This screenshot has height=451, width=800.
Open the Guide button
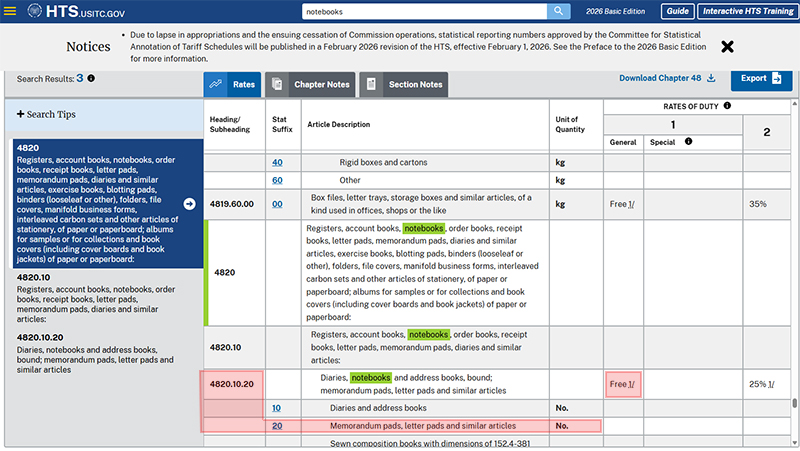pos(677,11)
